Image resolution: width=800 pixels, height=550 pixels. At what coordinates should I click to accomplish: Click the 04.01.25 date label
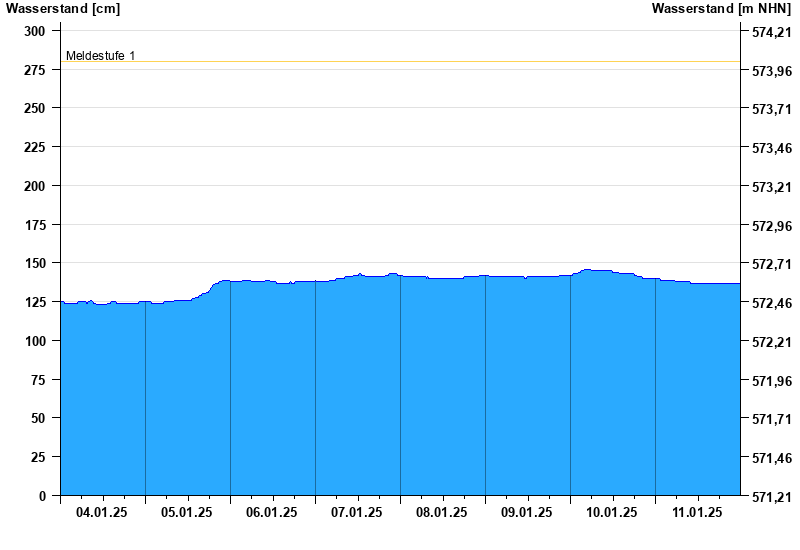pos(103,513)
